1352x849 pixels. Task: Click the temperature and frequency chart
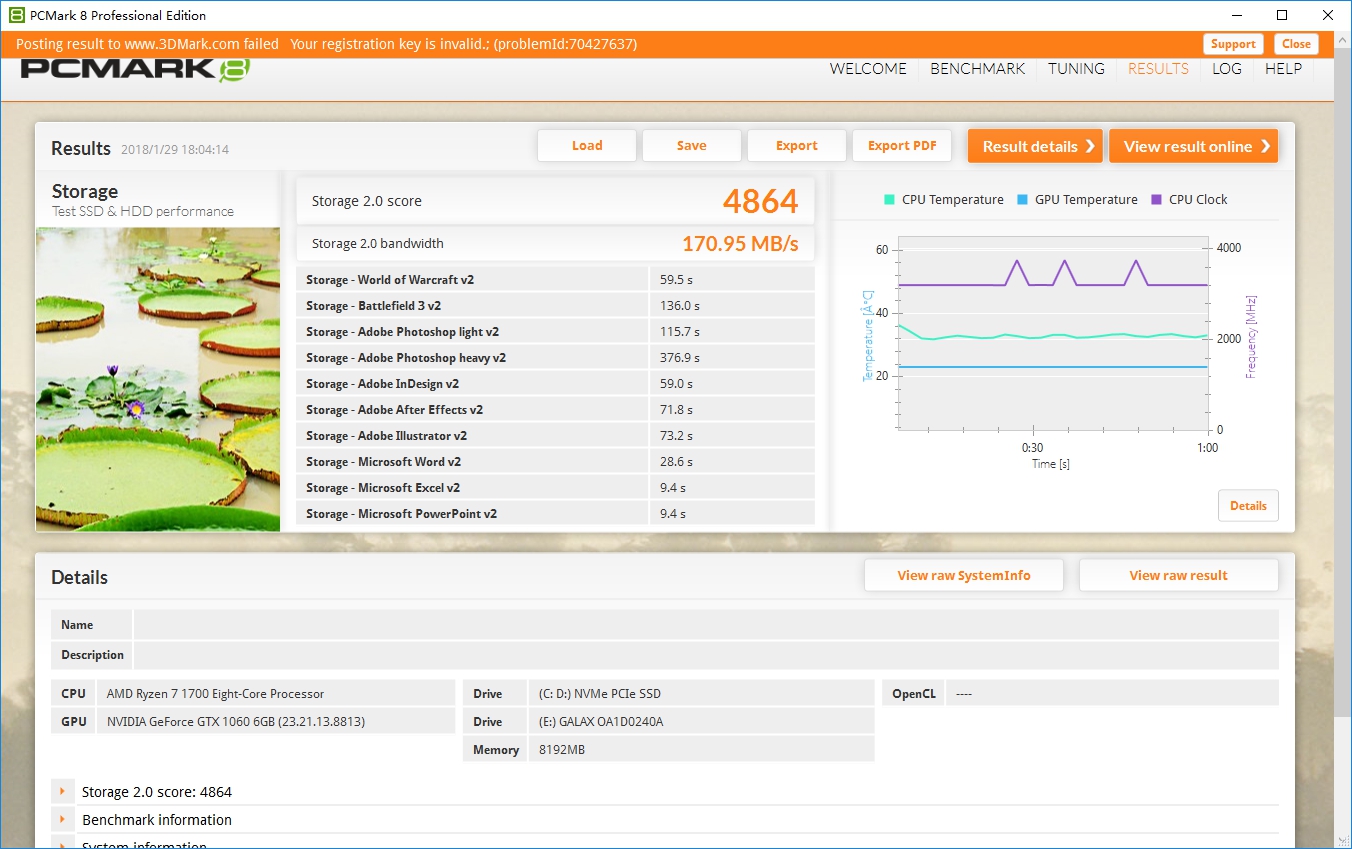click(x=1054, y=334)
